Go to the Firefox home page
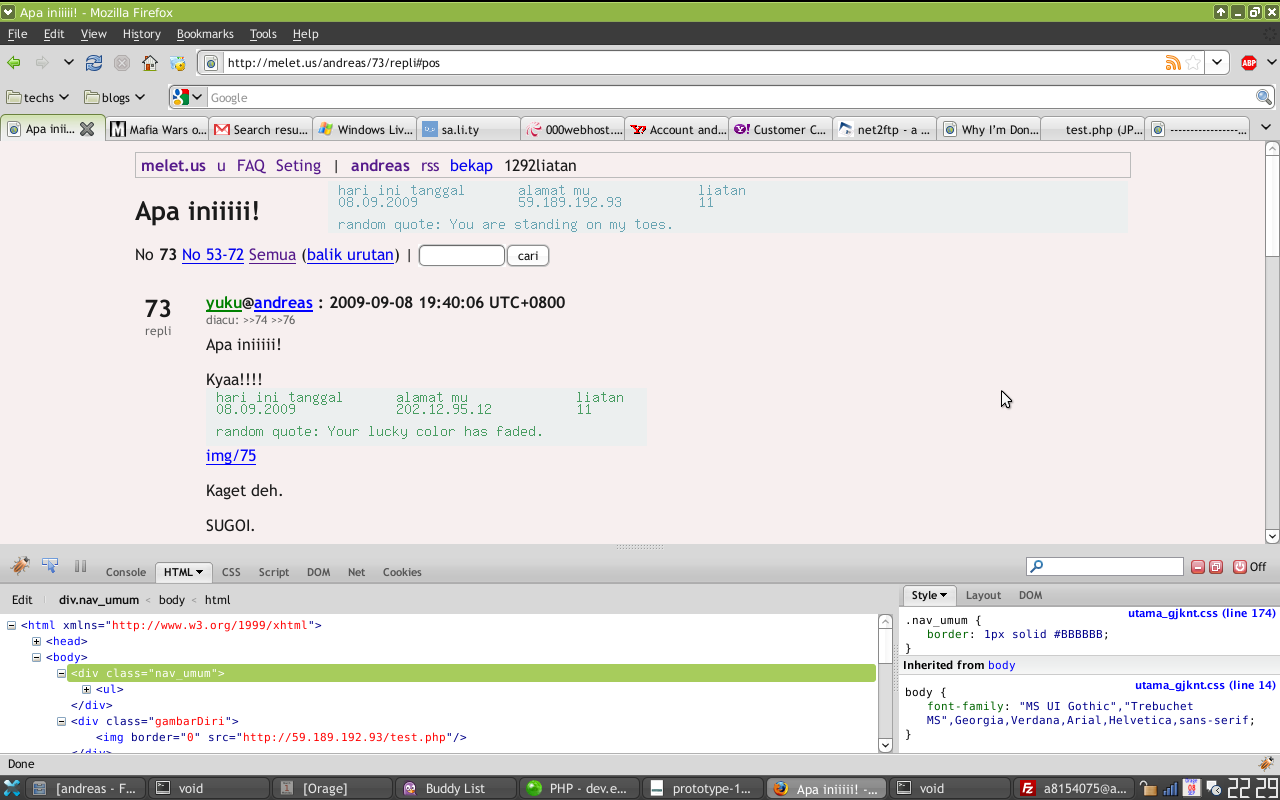This screenshot has width=1280, height=800. coord(149,63)
